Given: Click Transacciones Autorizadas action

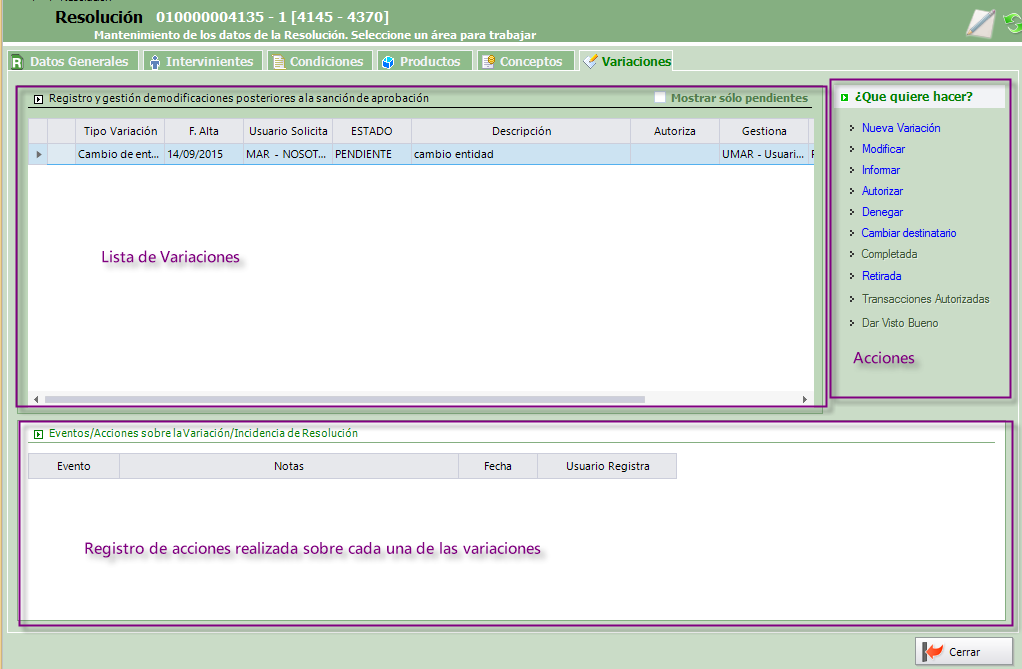Looking at the screenshot, I should 926,299.
